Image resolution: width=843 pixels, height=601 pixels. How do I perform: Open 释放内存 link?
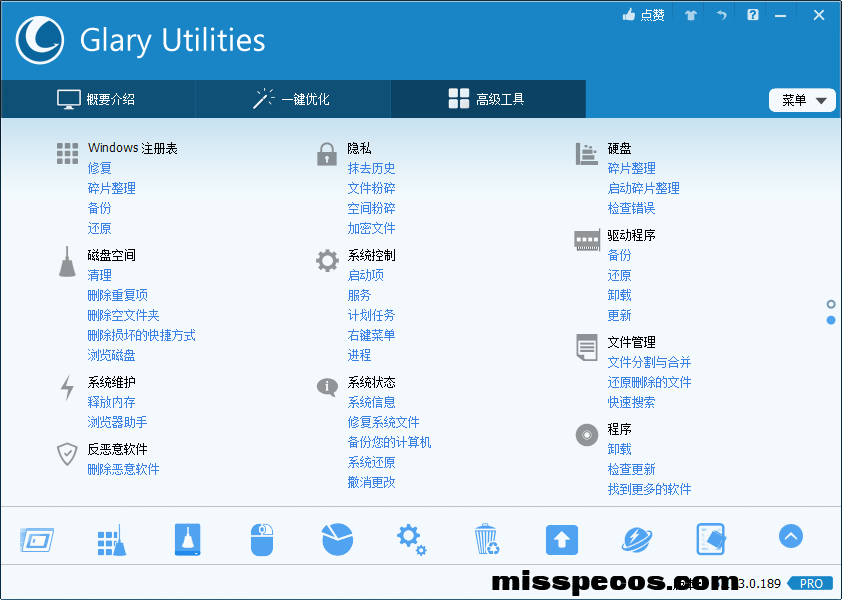pyautogui.click(x=111, y=402)
